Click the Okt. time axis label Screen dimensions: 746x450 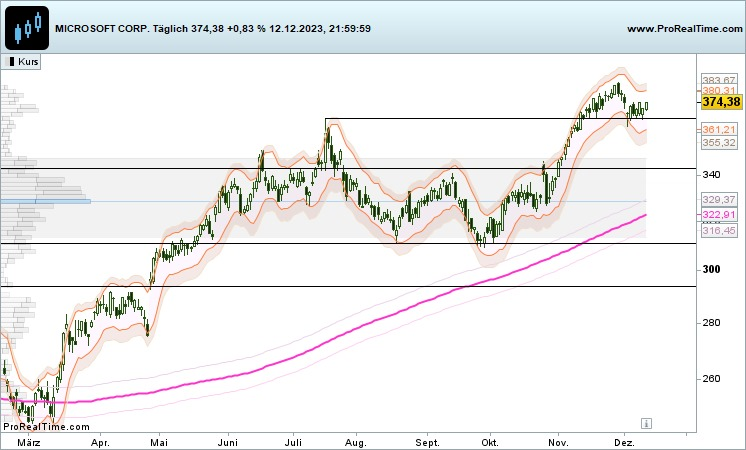tap(490, 443)
